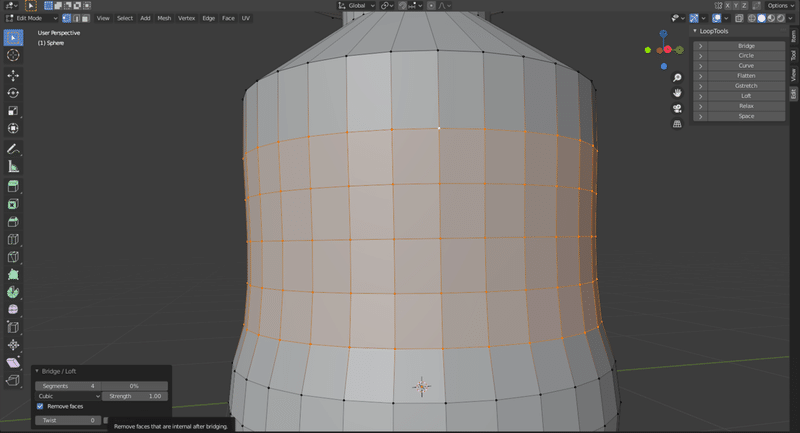This screenshot has width=800, height=433.
Task: Switch to wireframe viewport shading
Action: point(752,18)
